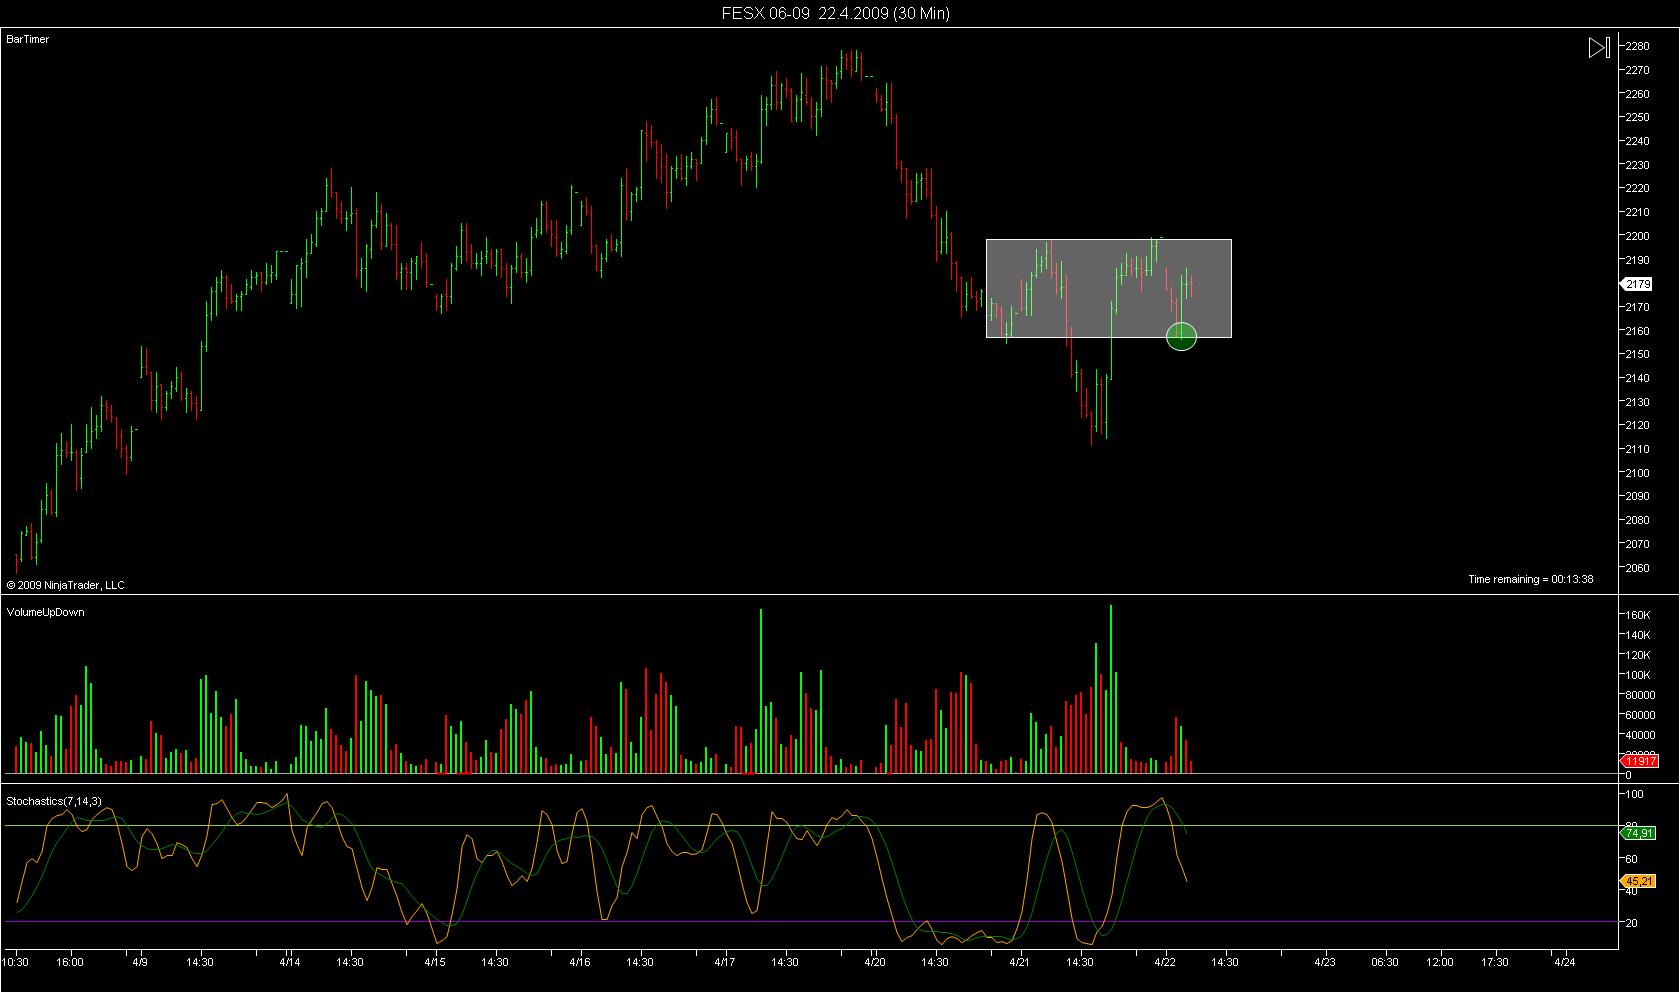Click the 140K volume axis label
1680x993 pixels.
click(1637, 635)
